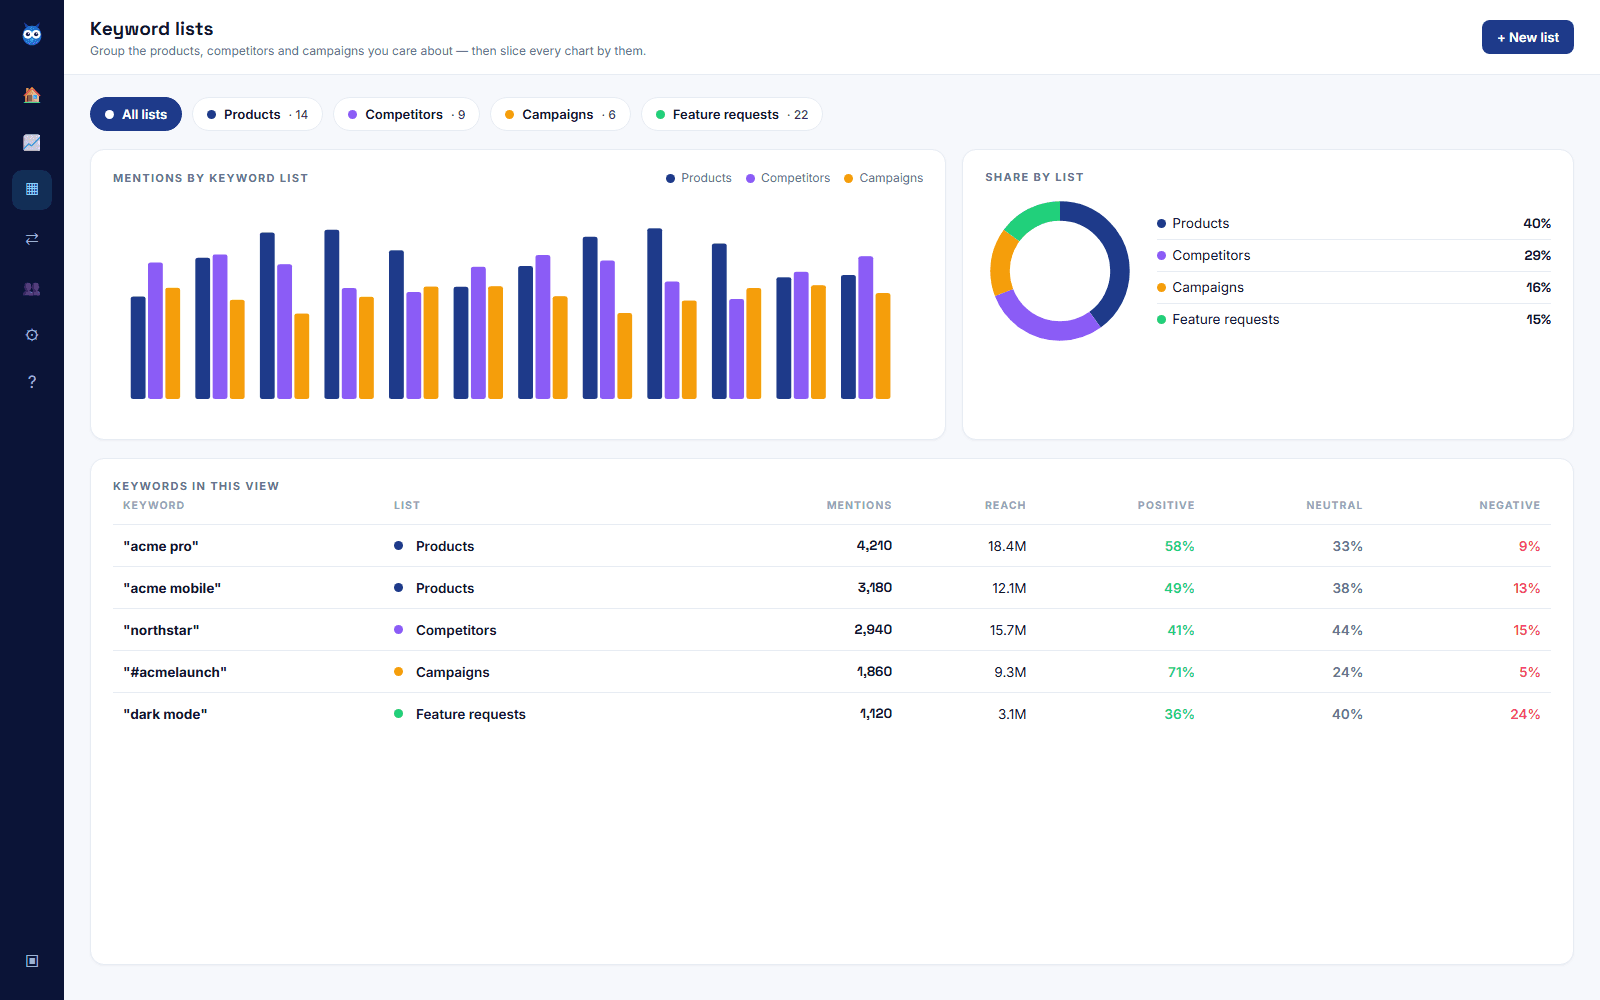
Task: Filter by the Competitors list tab
Action: point(406,114)
